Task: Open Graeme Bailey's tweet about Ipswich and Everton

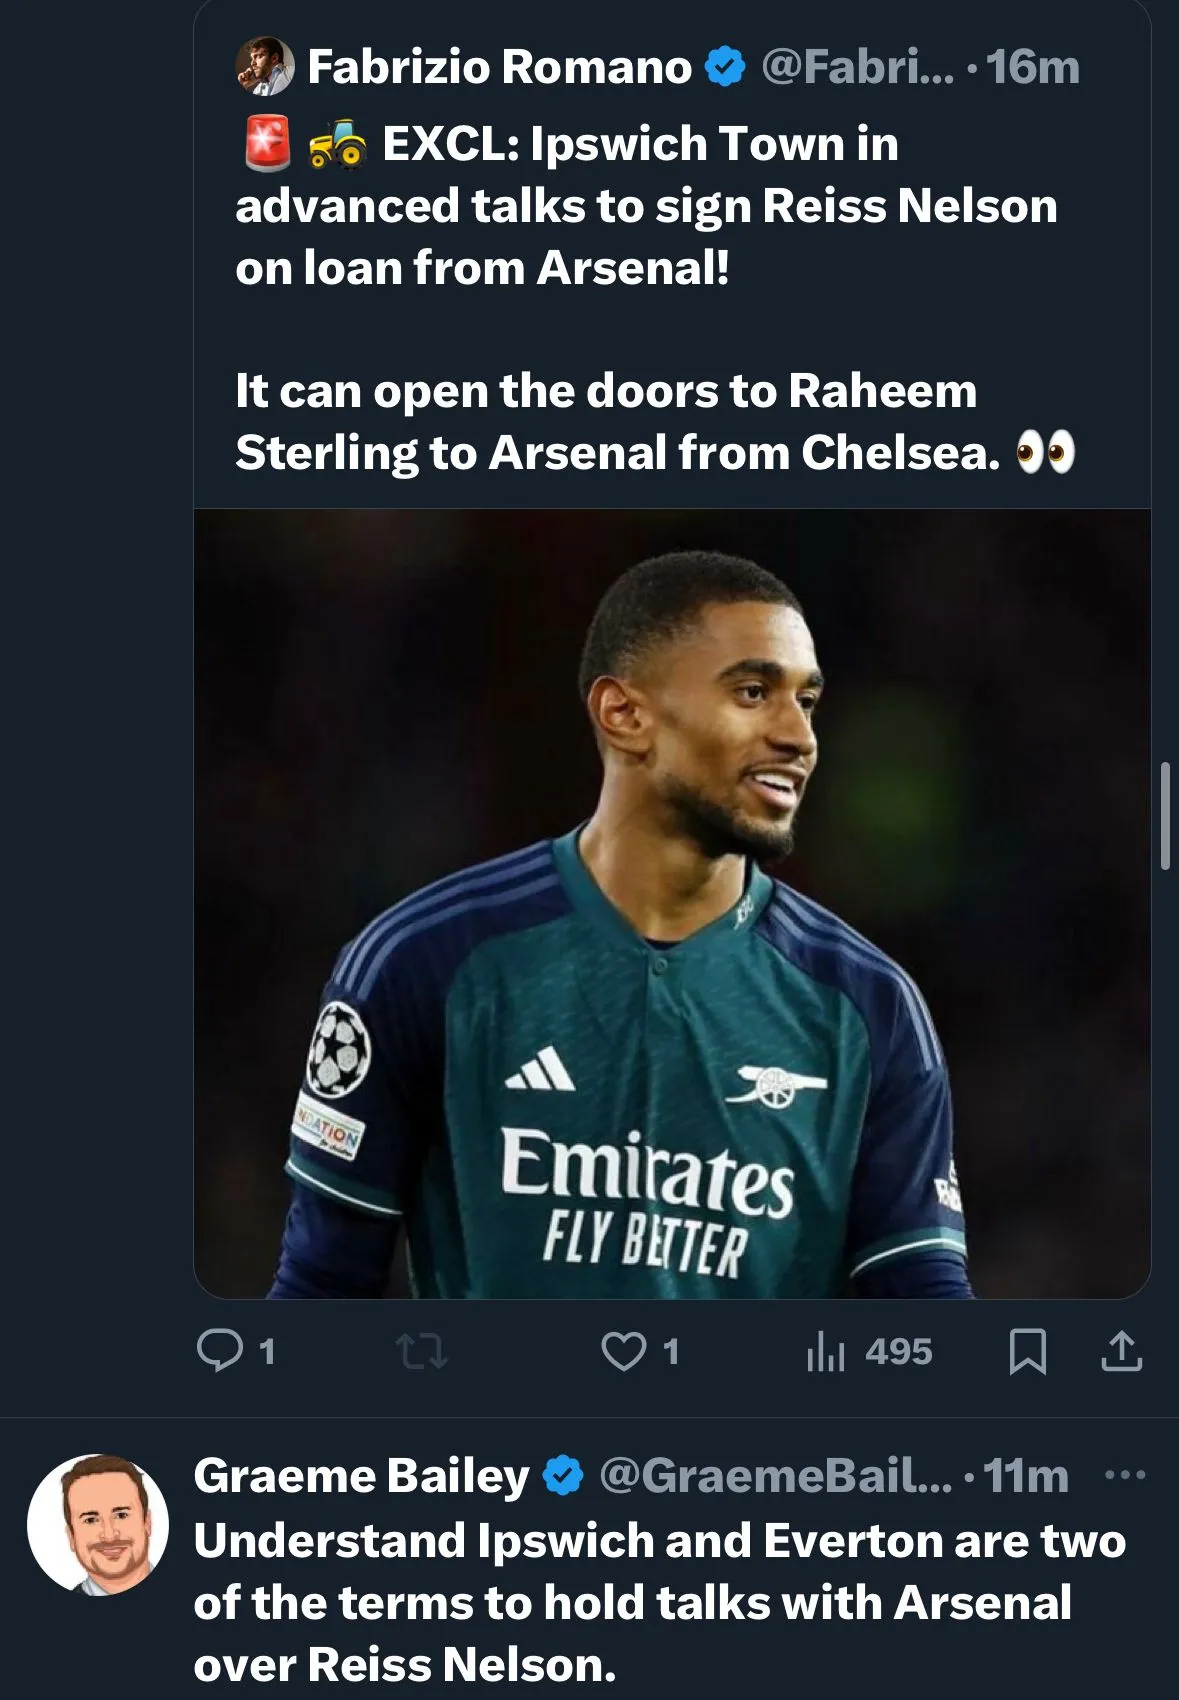Action: point(660,1602)
